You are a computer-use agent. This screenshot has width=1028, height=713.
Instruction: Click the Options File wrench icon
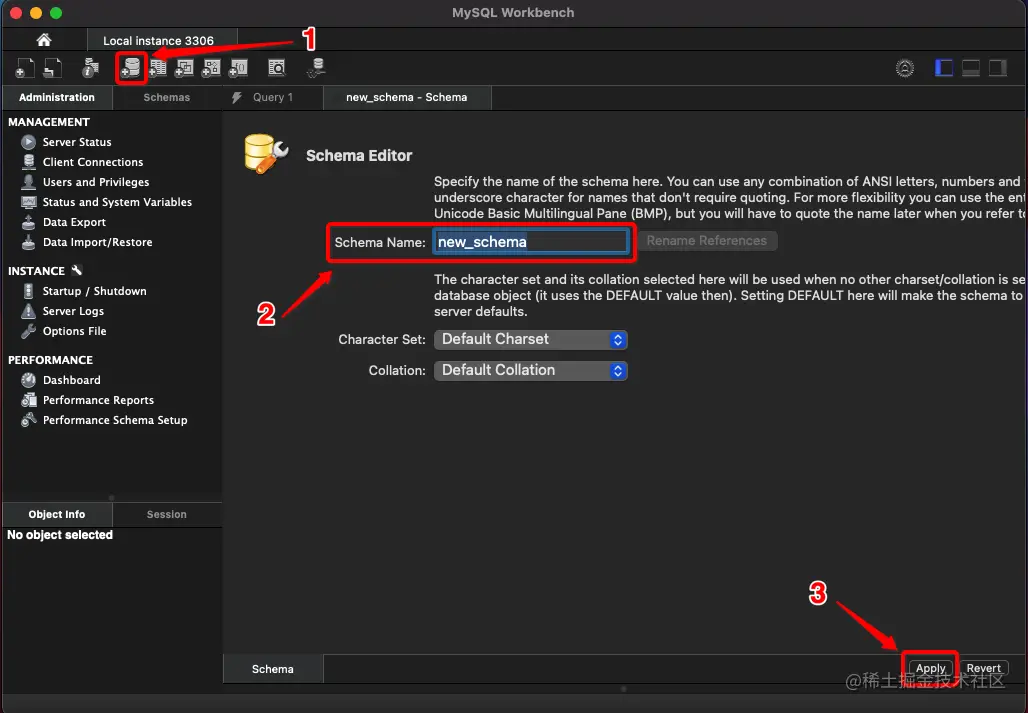click(28, 331)
